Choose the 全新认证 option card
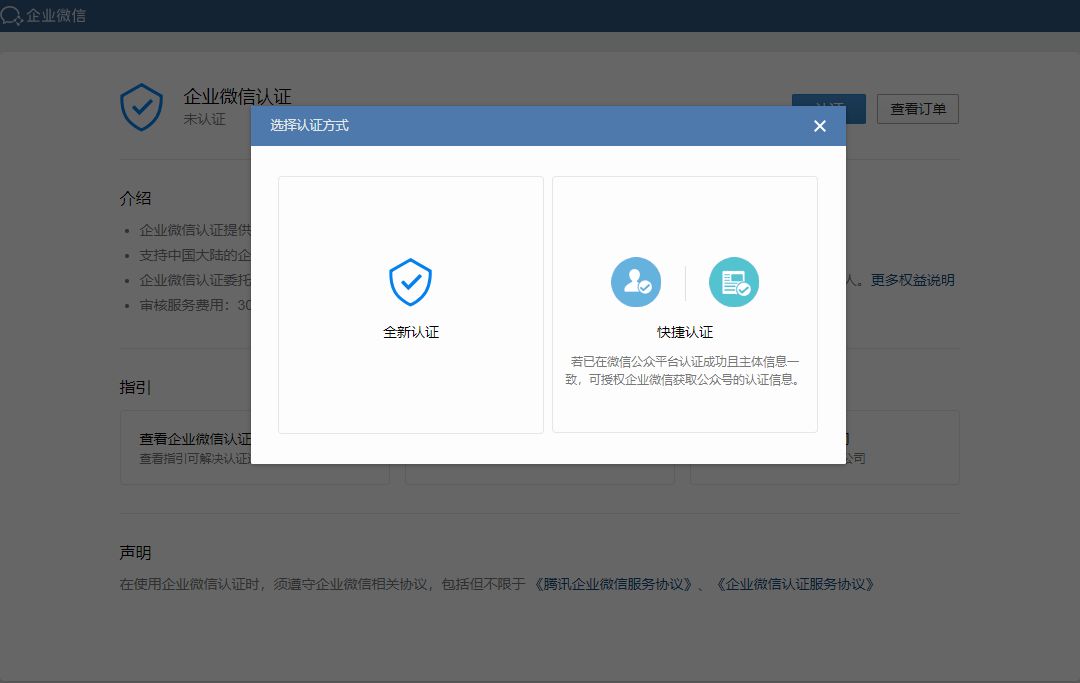The height and width of the screenshot is (683, 1080). (x=410, y=304)
